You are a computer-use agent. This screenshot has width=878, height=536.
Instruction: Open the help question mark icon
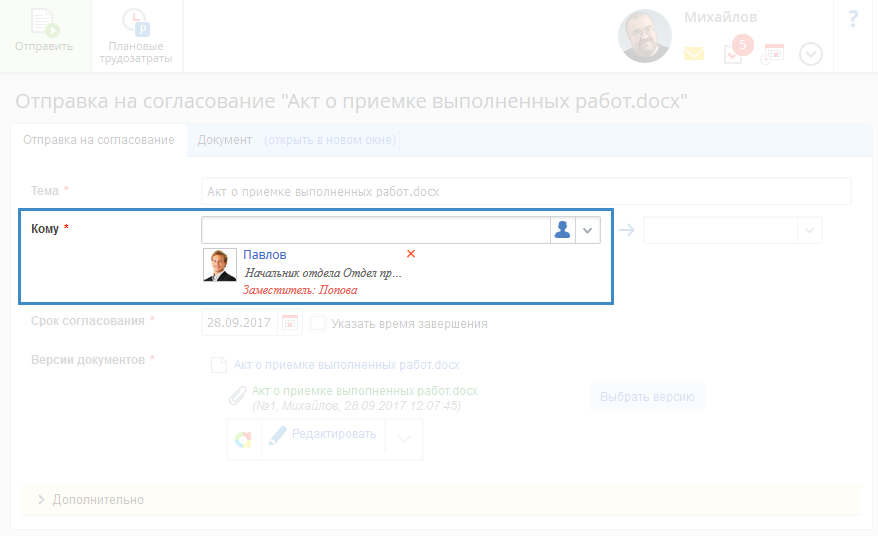852,19
